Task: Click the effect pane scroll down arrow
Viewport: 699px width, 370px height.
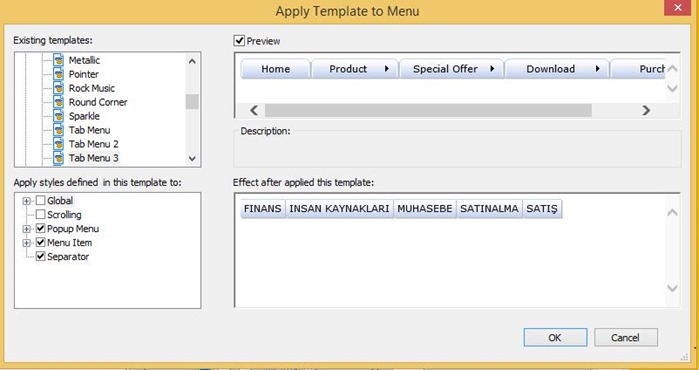Action: (673, 288)
